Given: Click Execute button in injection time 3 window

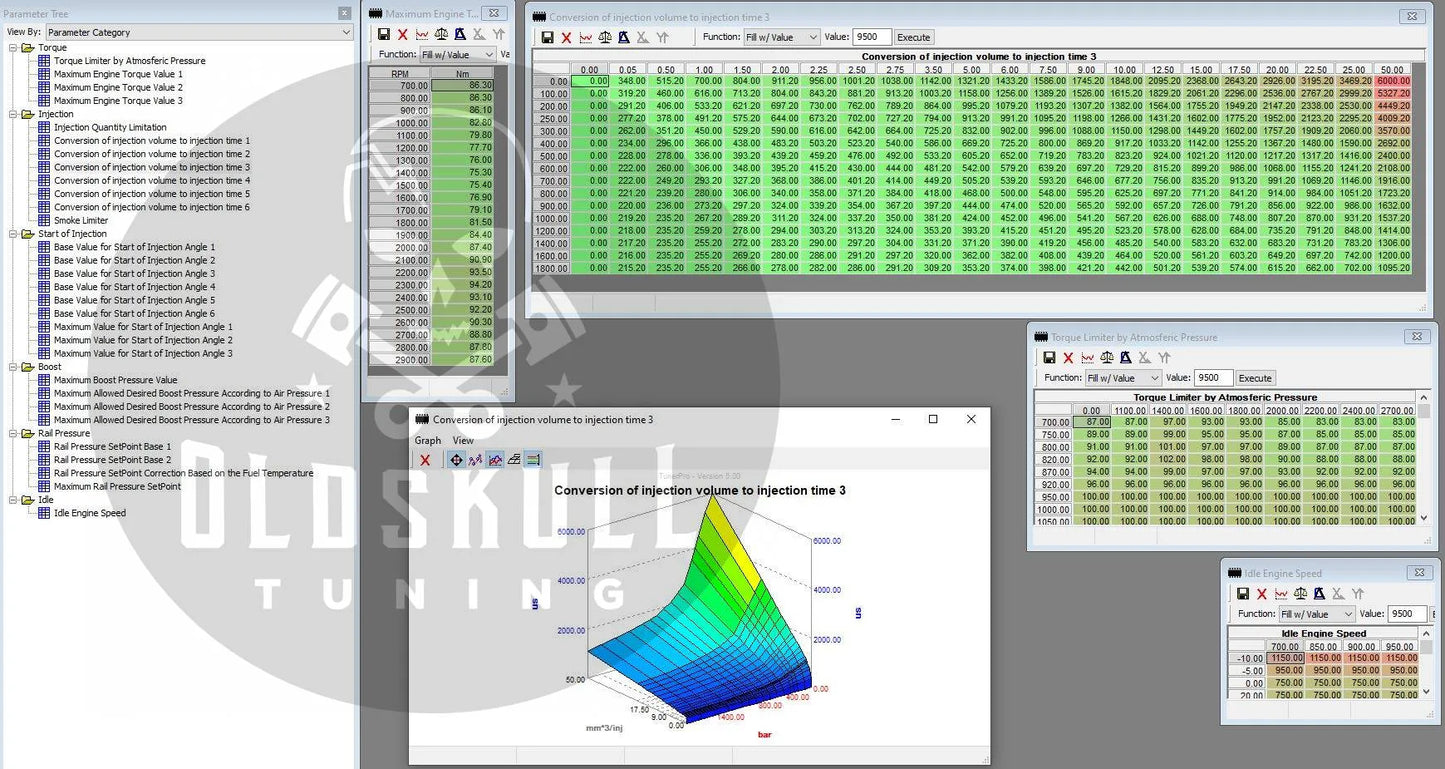Looking at the screenshot, I should tap(912, 38).
